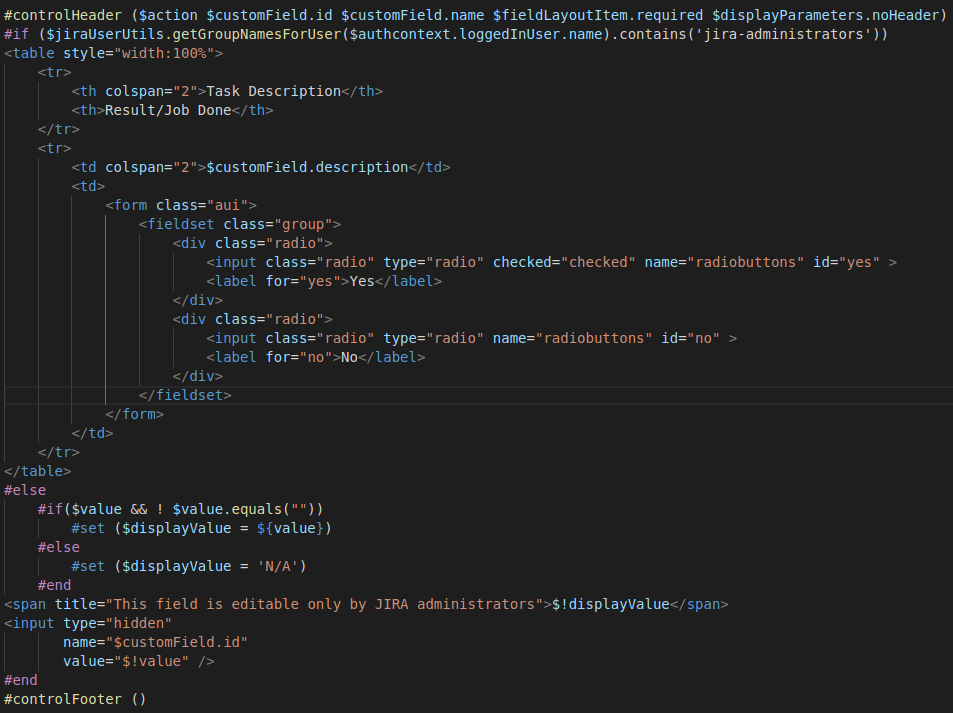The height and width of the screenshot is (713, 953).
Task: Click the label text 'Yes'
Action: [x=362, y=281]
